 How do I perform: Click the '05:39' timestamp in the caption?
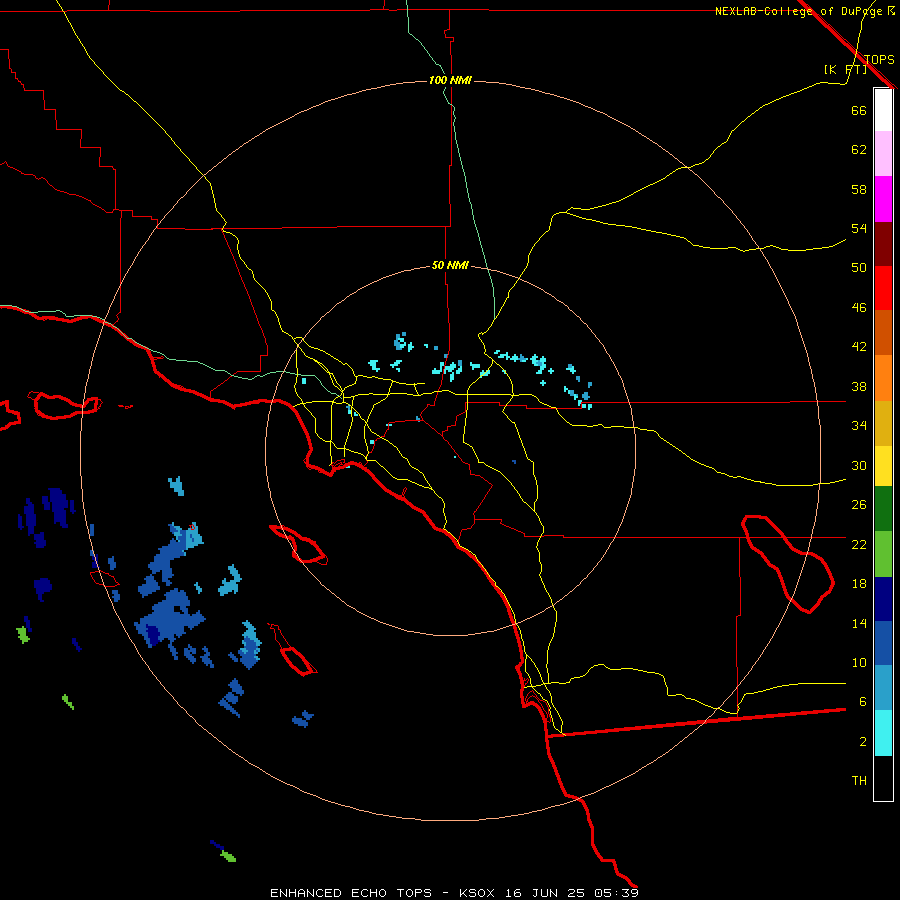tap(616, 893)
